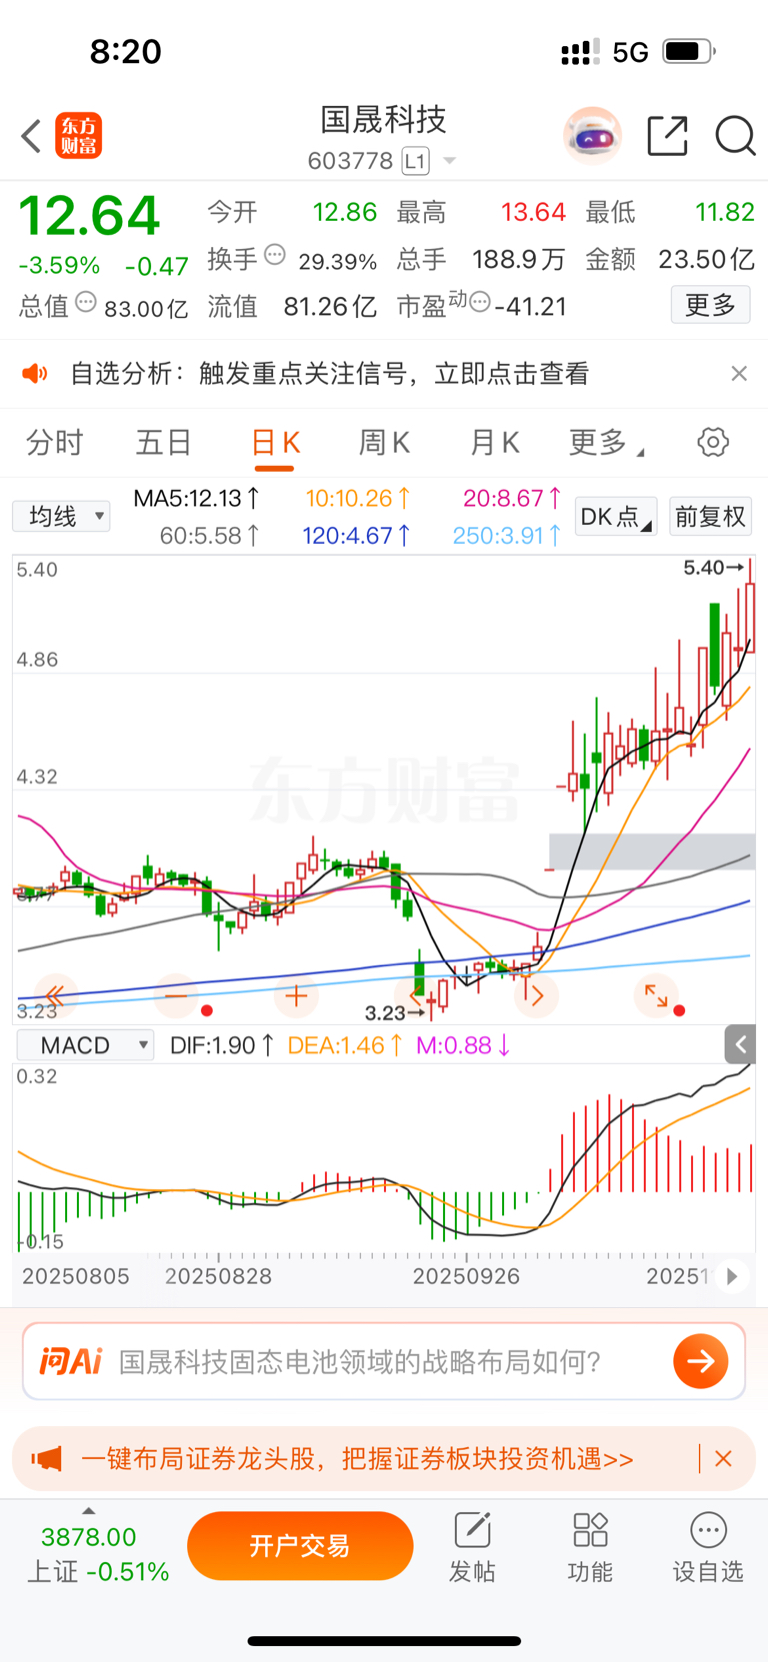
Task: Tap the megaphone icon in 证券 banner
Action: coord(46,1459)
